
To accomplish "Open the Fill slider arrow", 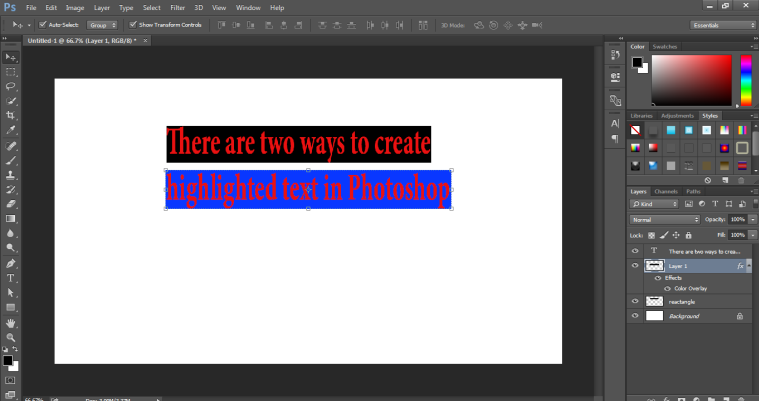I will [x=753, y=235].
